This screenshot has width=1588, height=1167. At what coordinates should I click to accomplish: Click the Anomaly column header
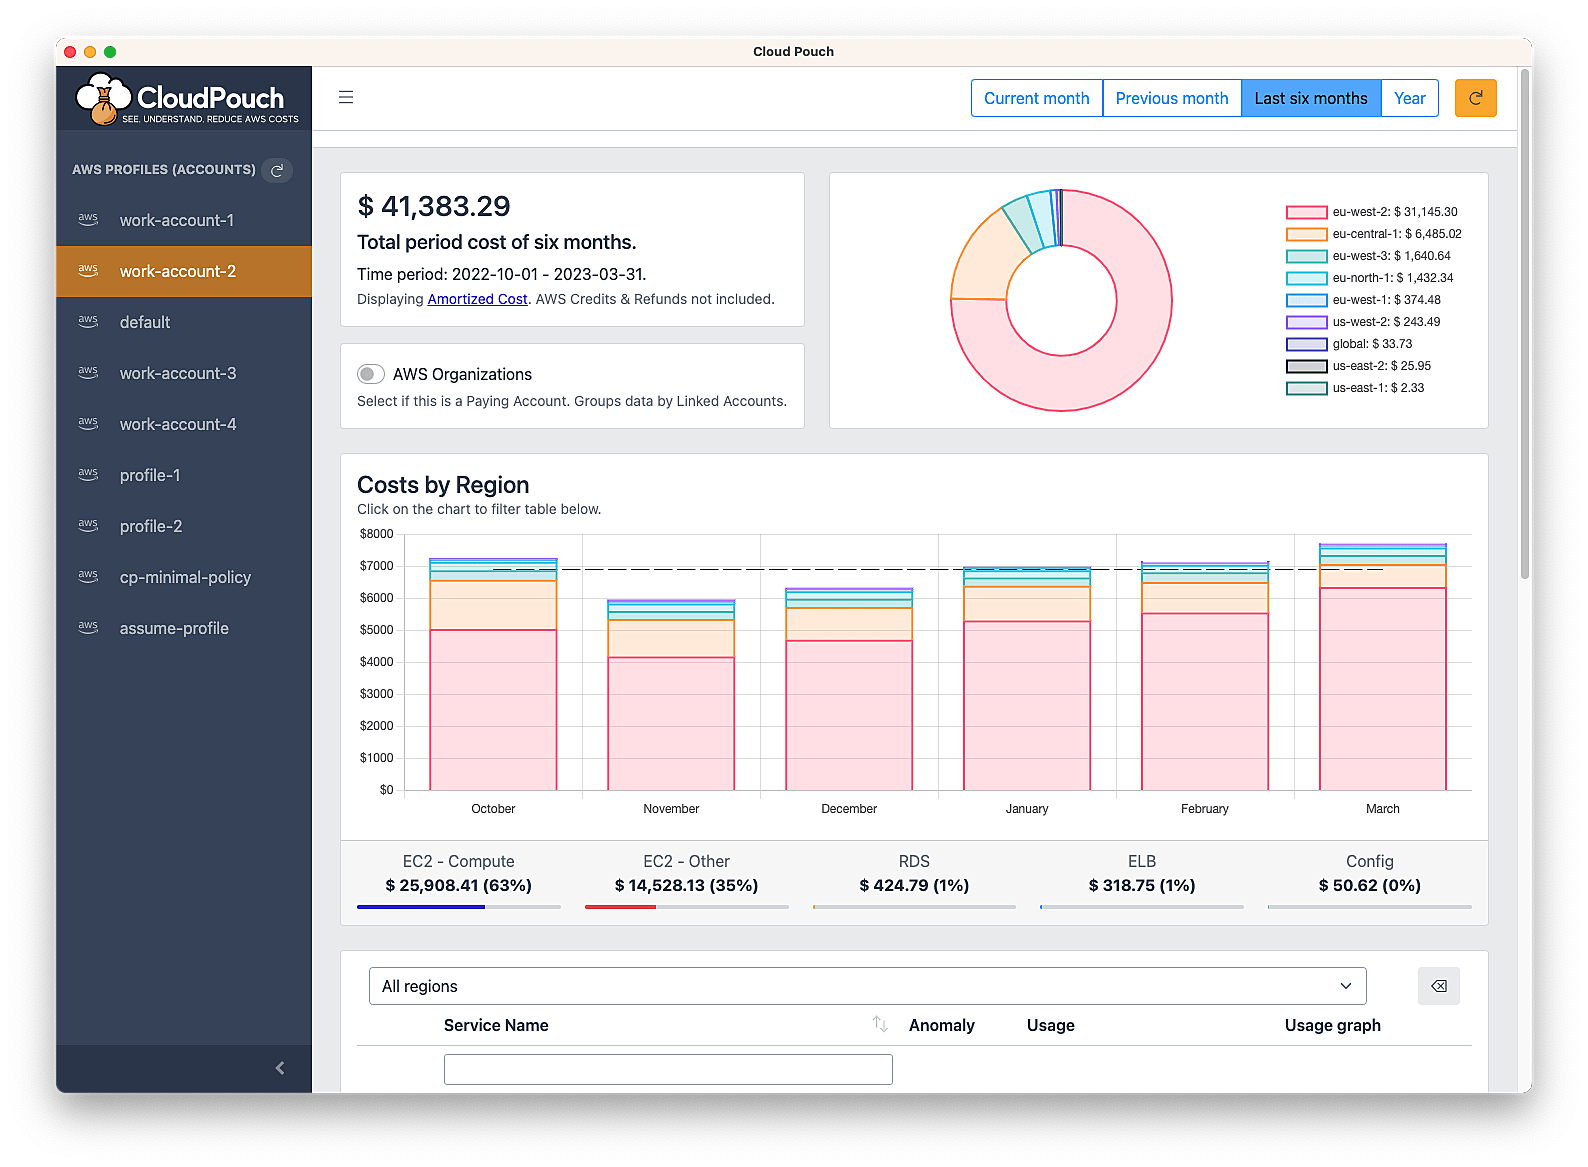tap(941, 1025)
